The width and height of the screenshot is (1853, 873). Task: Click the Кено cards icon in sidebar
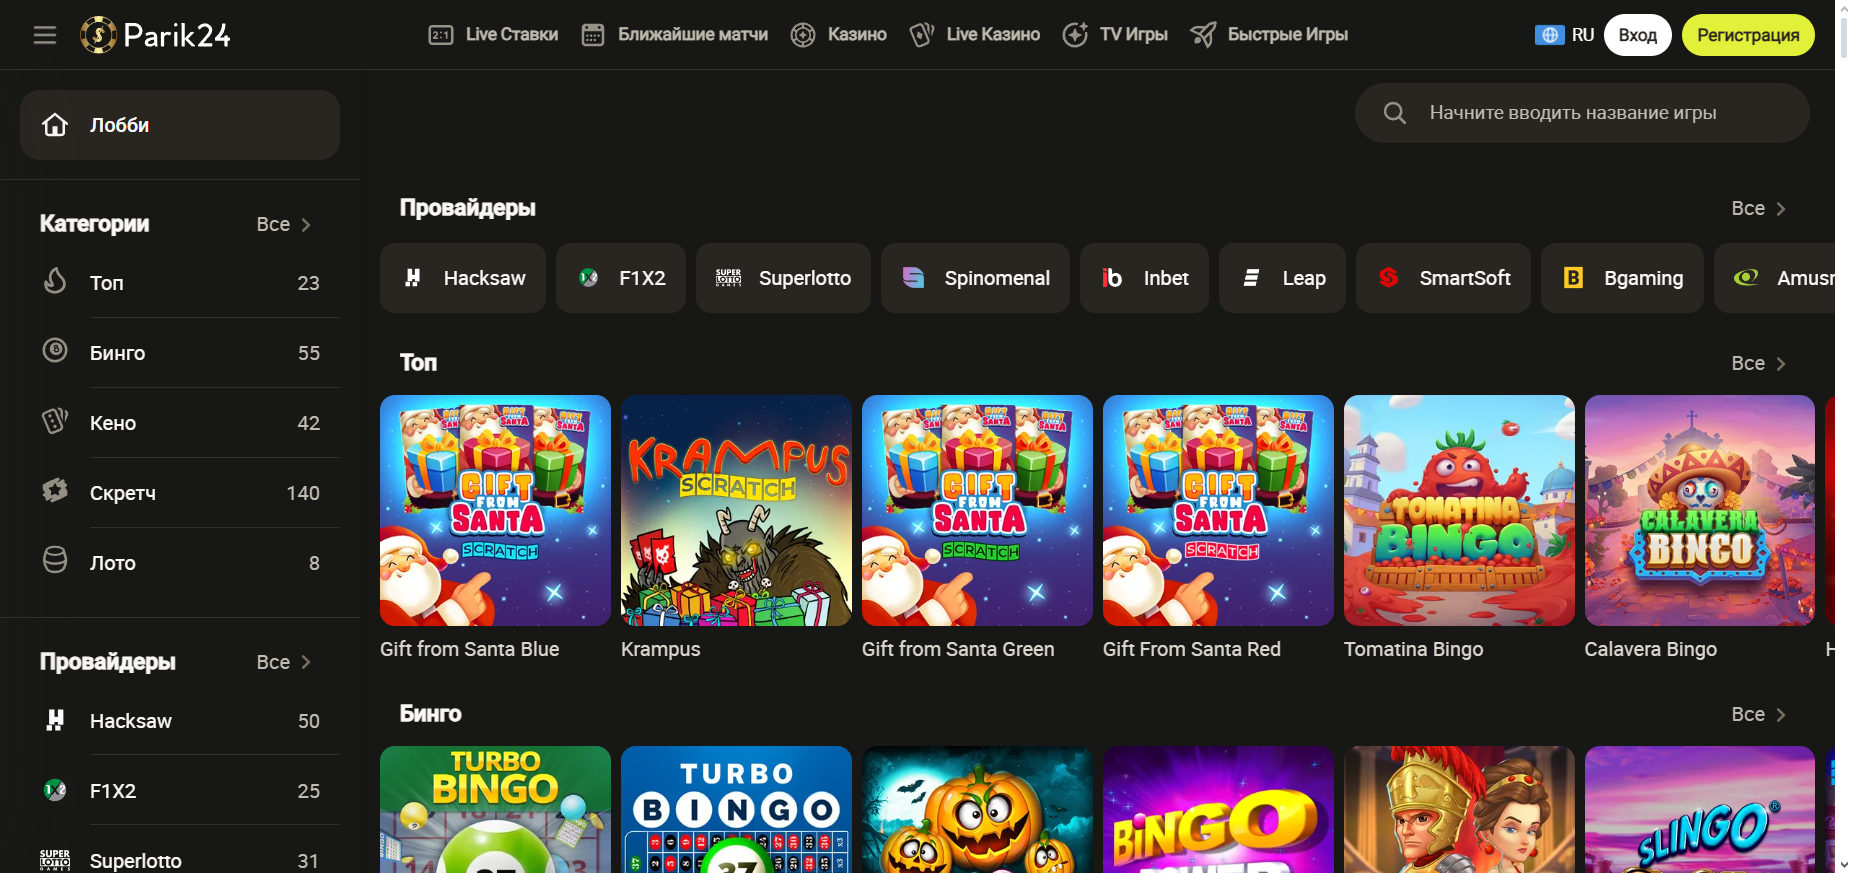point(55,421)
